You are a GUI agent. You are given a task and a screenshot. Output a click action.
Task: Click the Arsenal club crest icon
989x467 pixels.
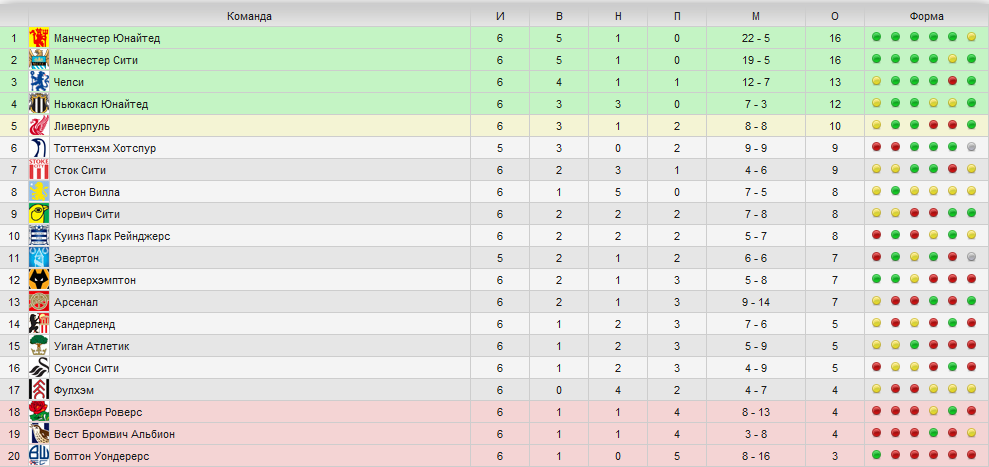(x=39, y=302)
